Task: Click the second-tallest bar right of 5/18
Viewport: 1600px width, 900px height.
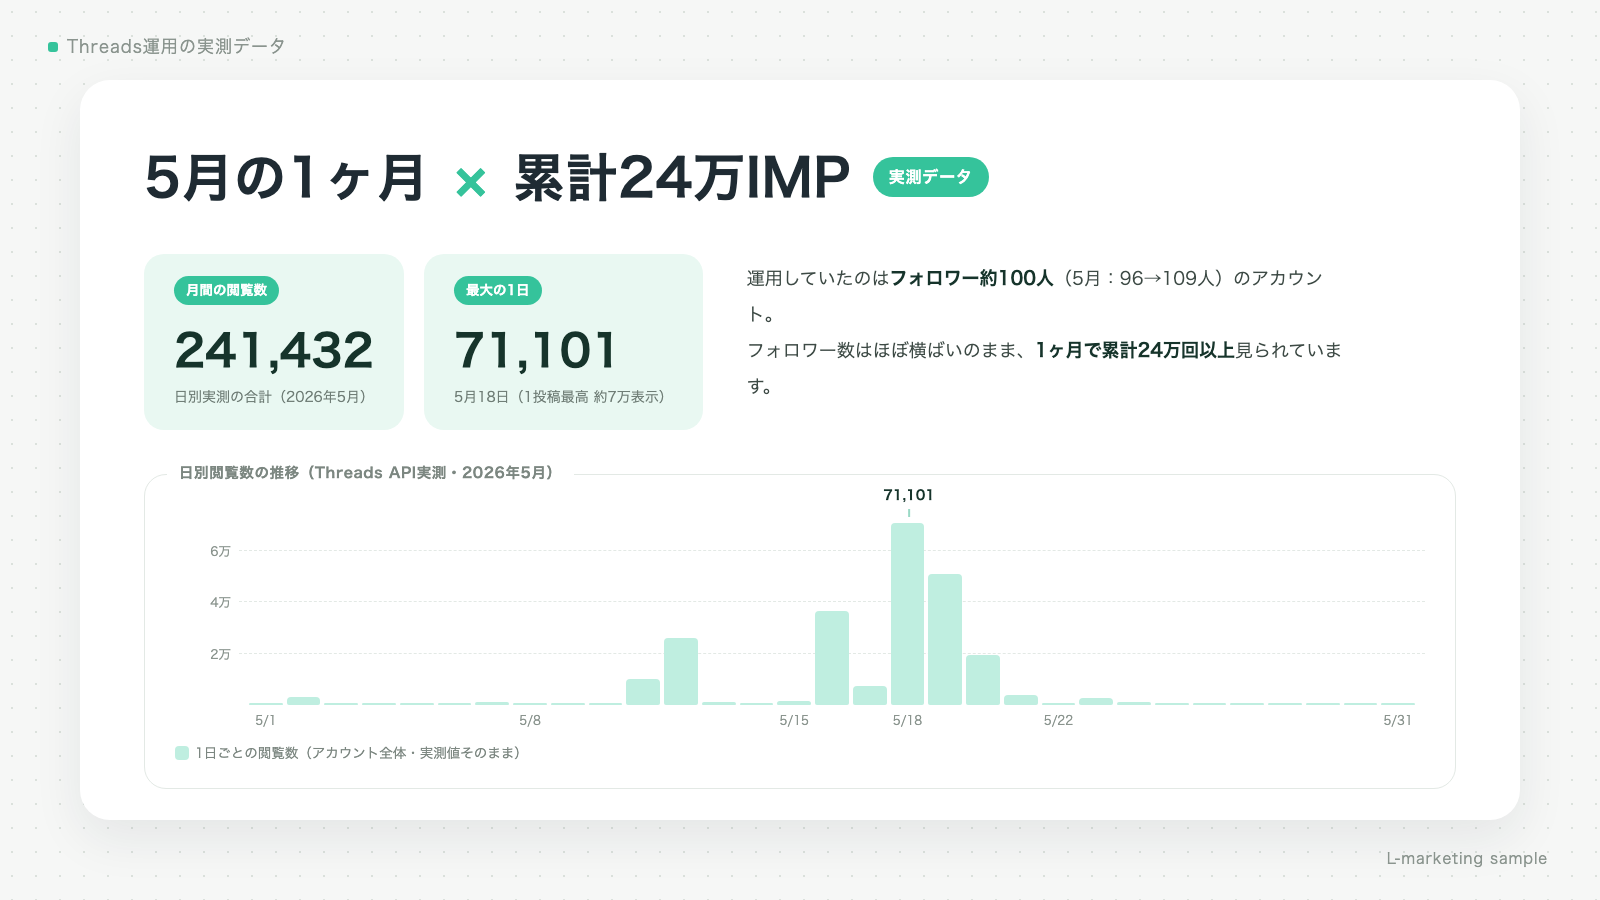Action: coord(945,639)
